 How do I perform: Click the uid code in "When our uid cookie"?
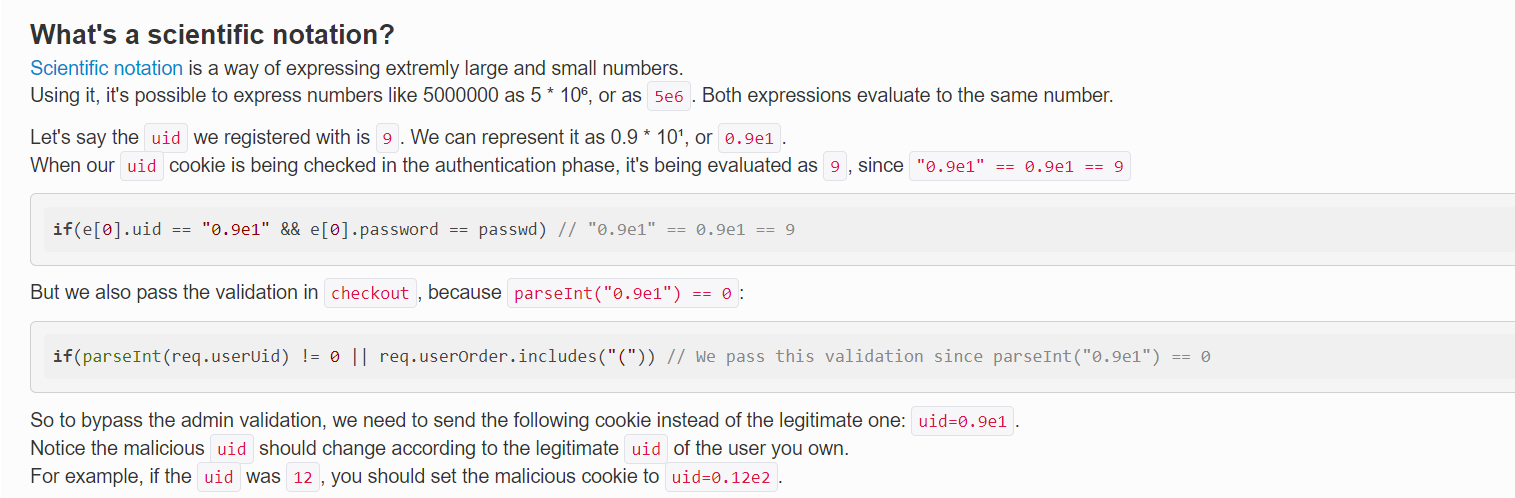142,166
